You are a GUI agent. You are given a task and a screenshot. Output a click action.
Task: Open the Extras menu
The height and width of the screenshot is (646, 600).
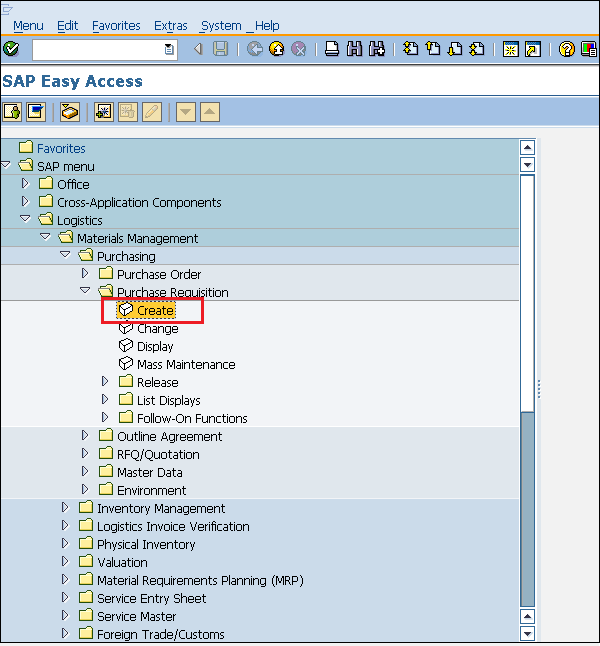click(x=170, y=26)
